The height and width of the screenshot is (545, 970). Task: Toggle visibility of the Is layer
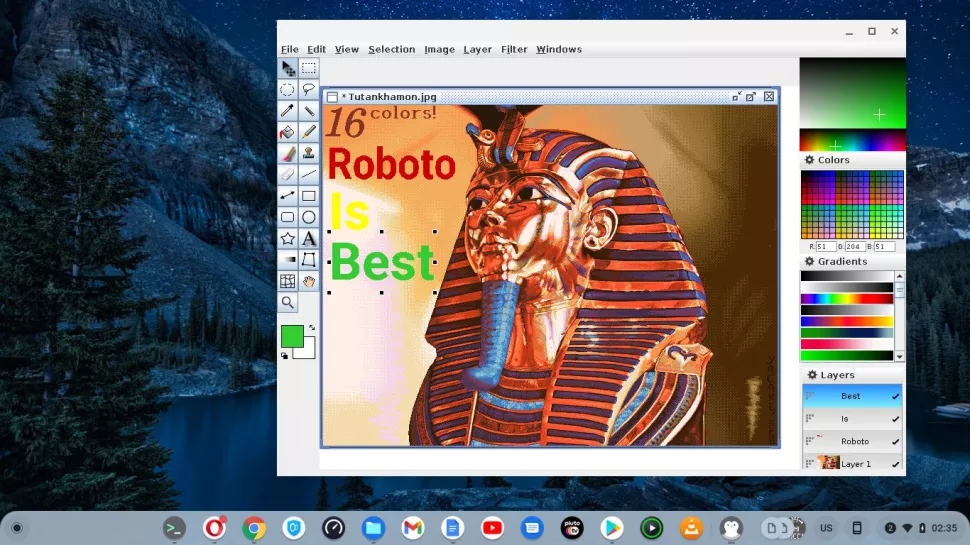[x=895, y=419]
